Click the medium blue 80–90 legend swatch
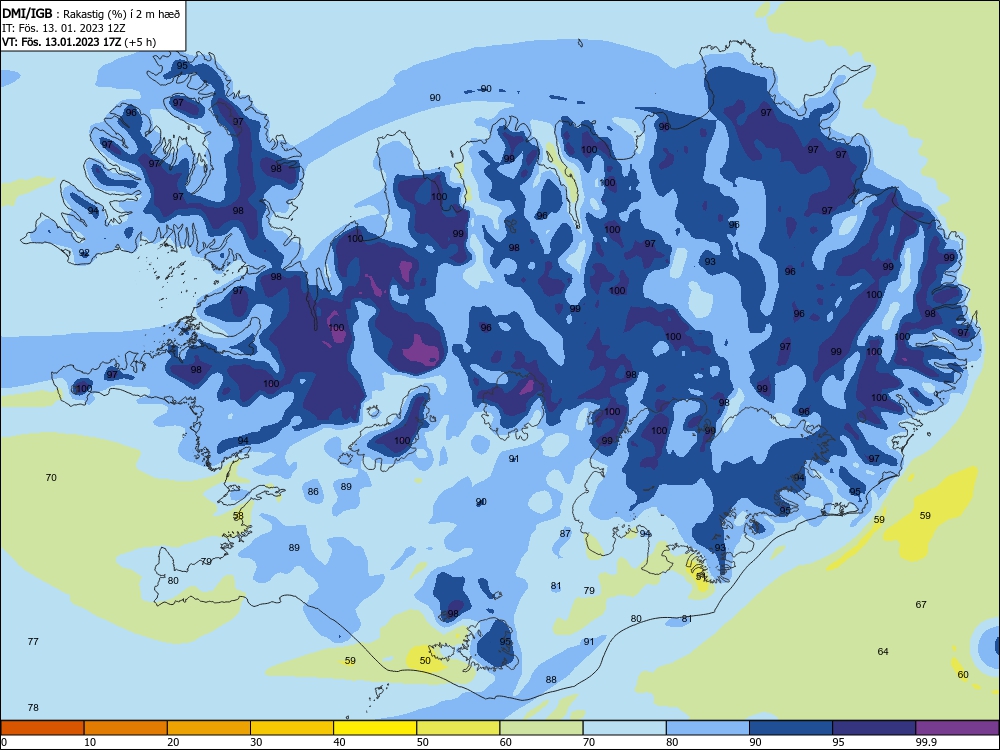This screenshot has width=1000, height=750. [708, 728]
